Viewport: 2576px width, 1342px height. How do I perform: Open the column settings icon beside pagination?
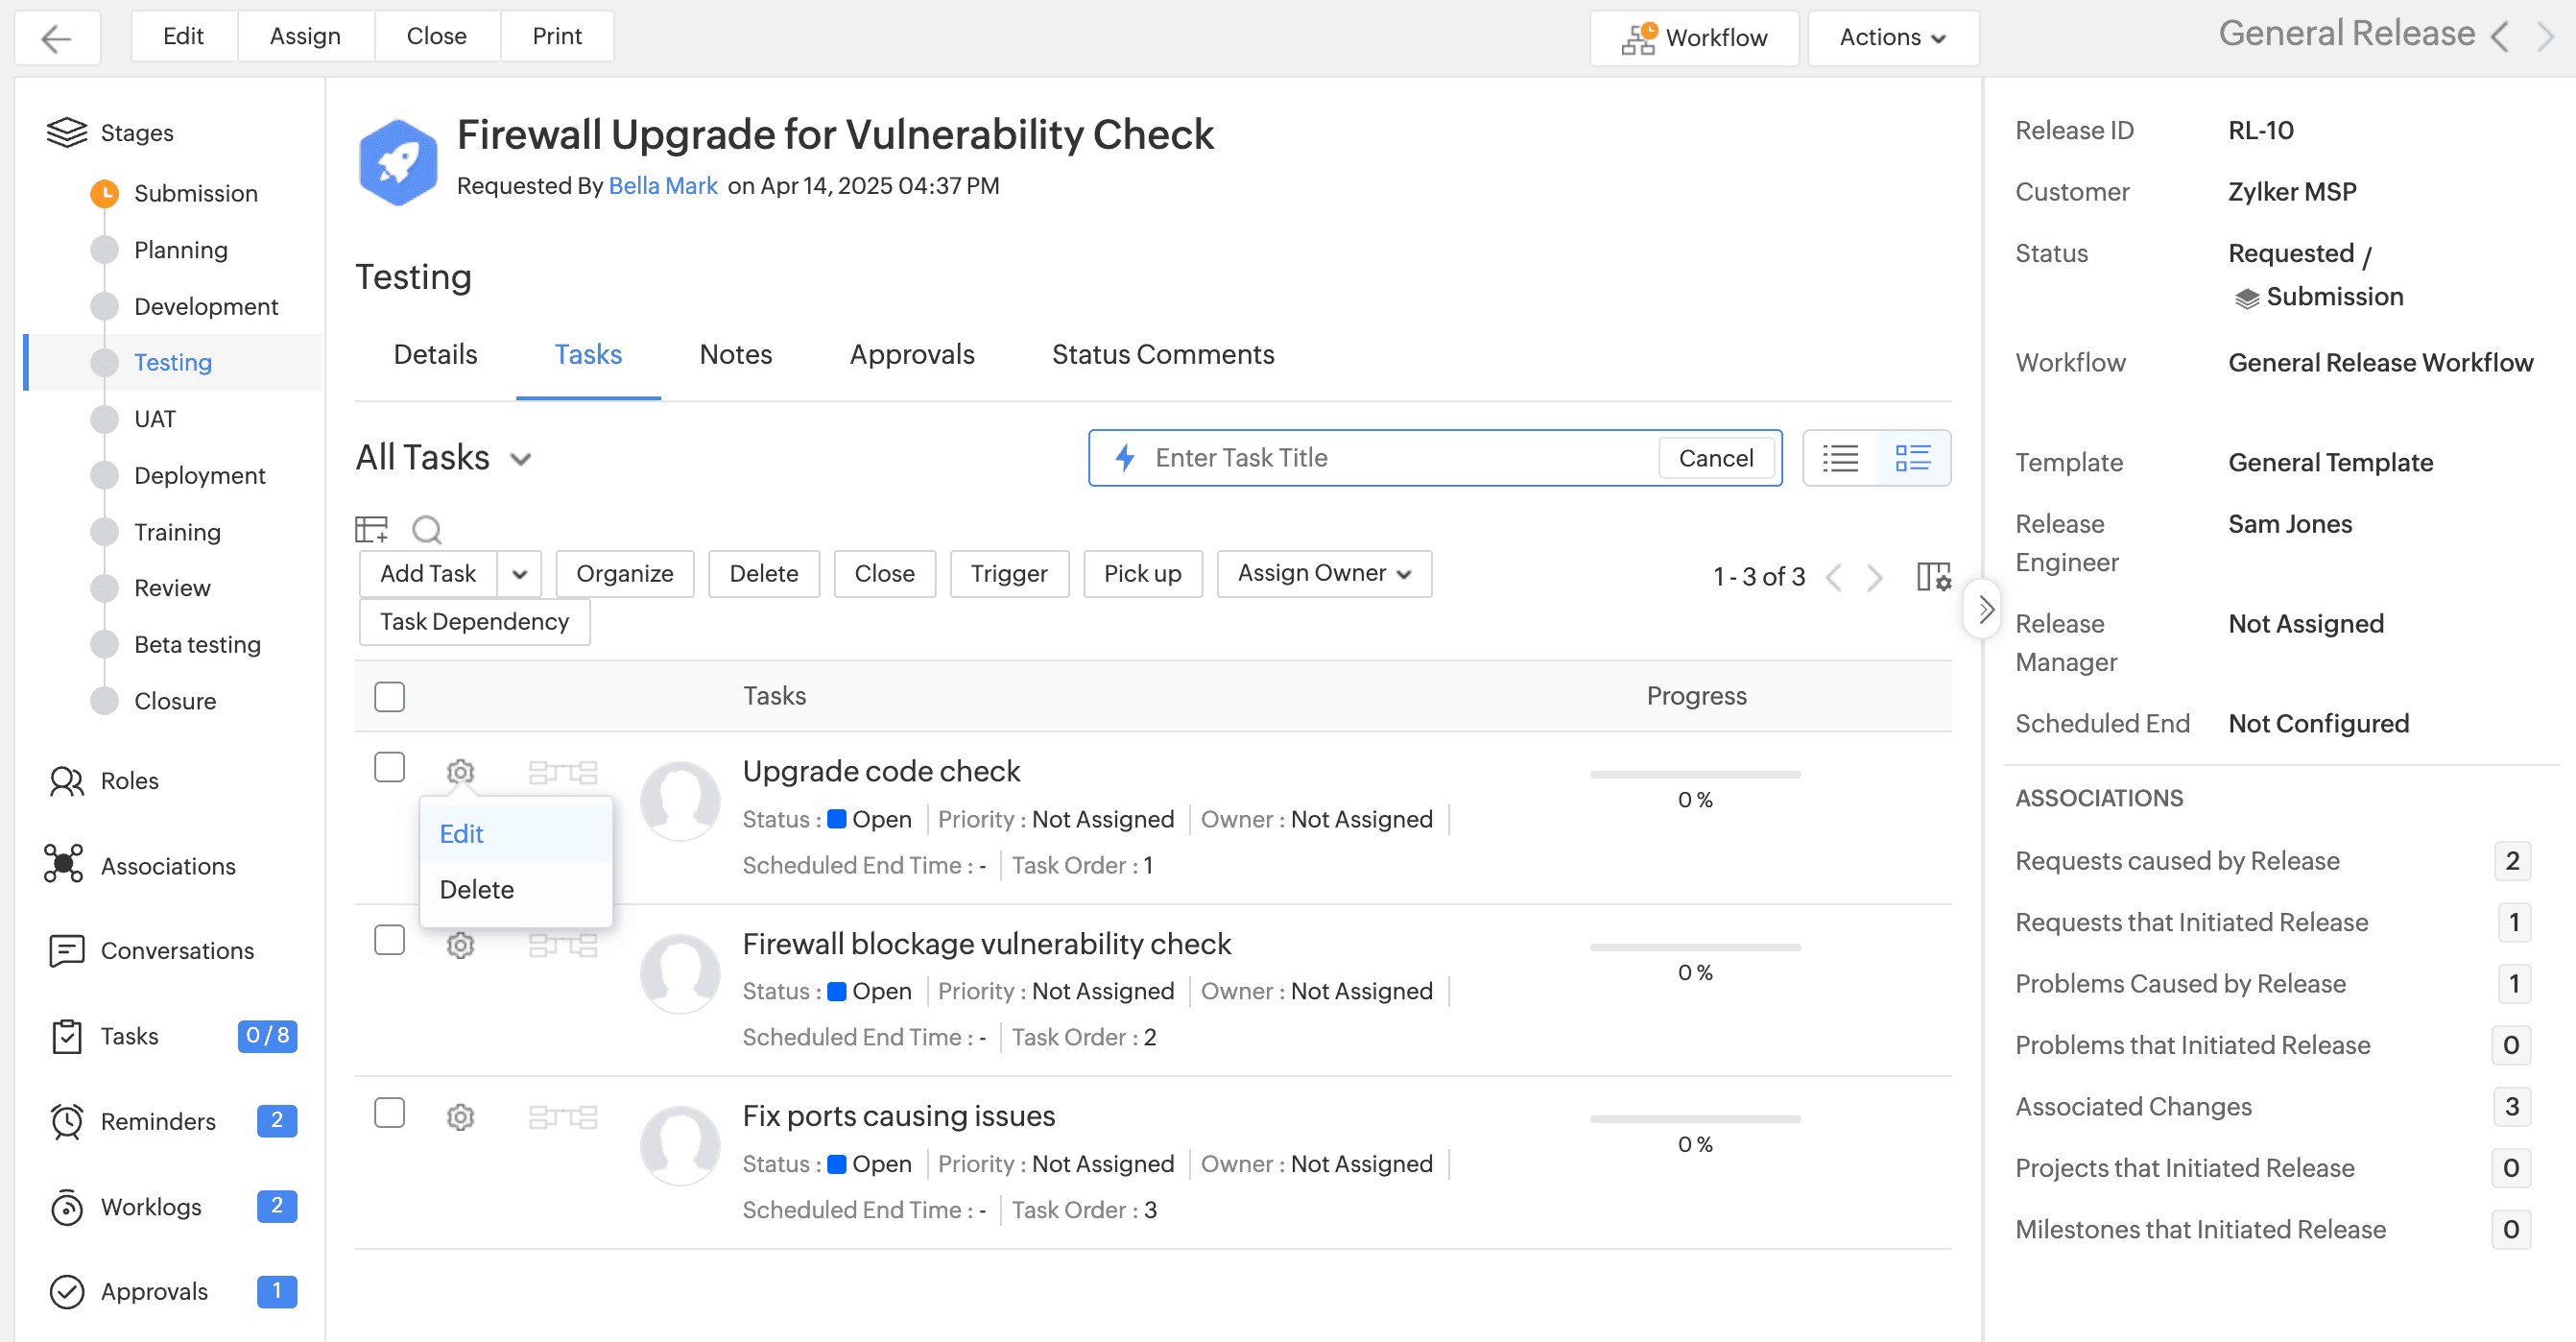click(x=1933, y=576)
